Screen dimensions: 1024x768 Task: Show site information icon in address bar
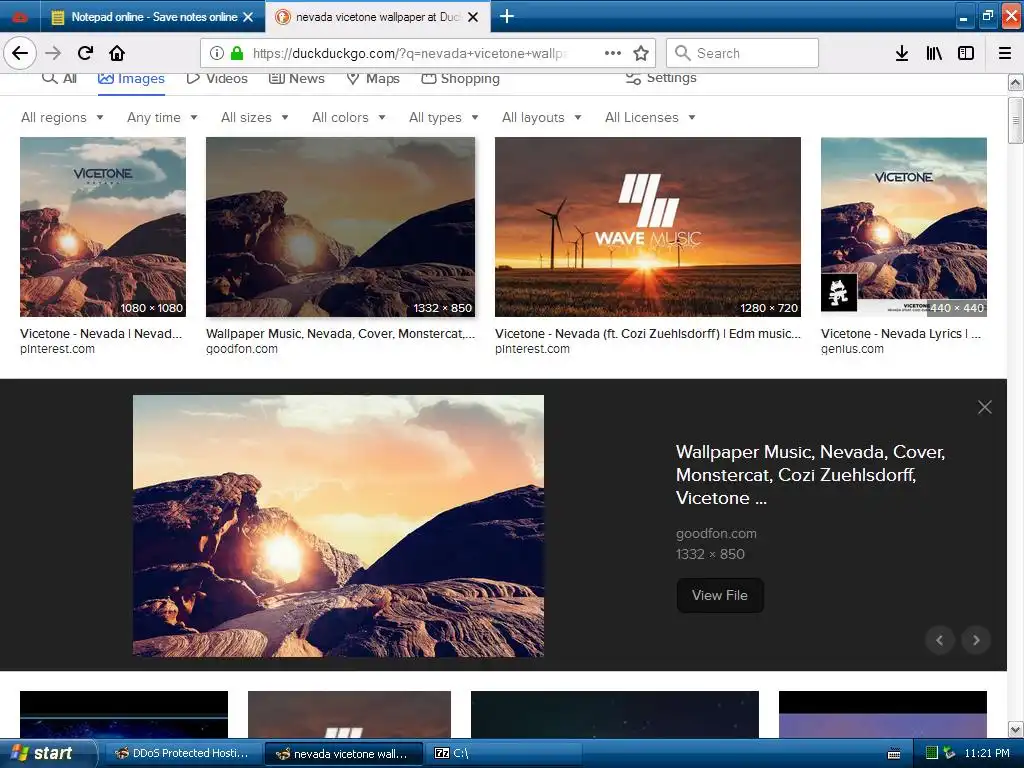[x=216, y=53]
